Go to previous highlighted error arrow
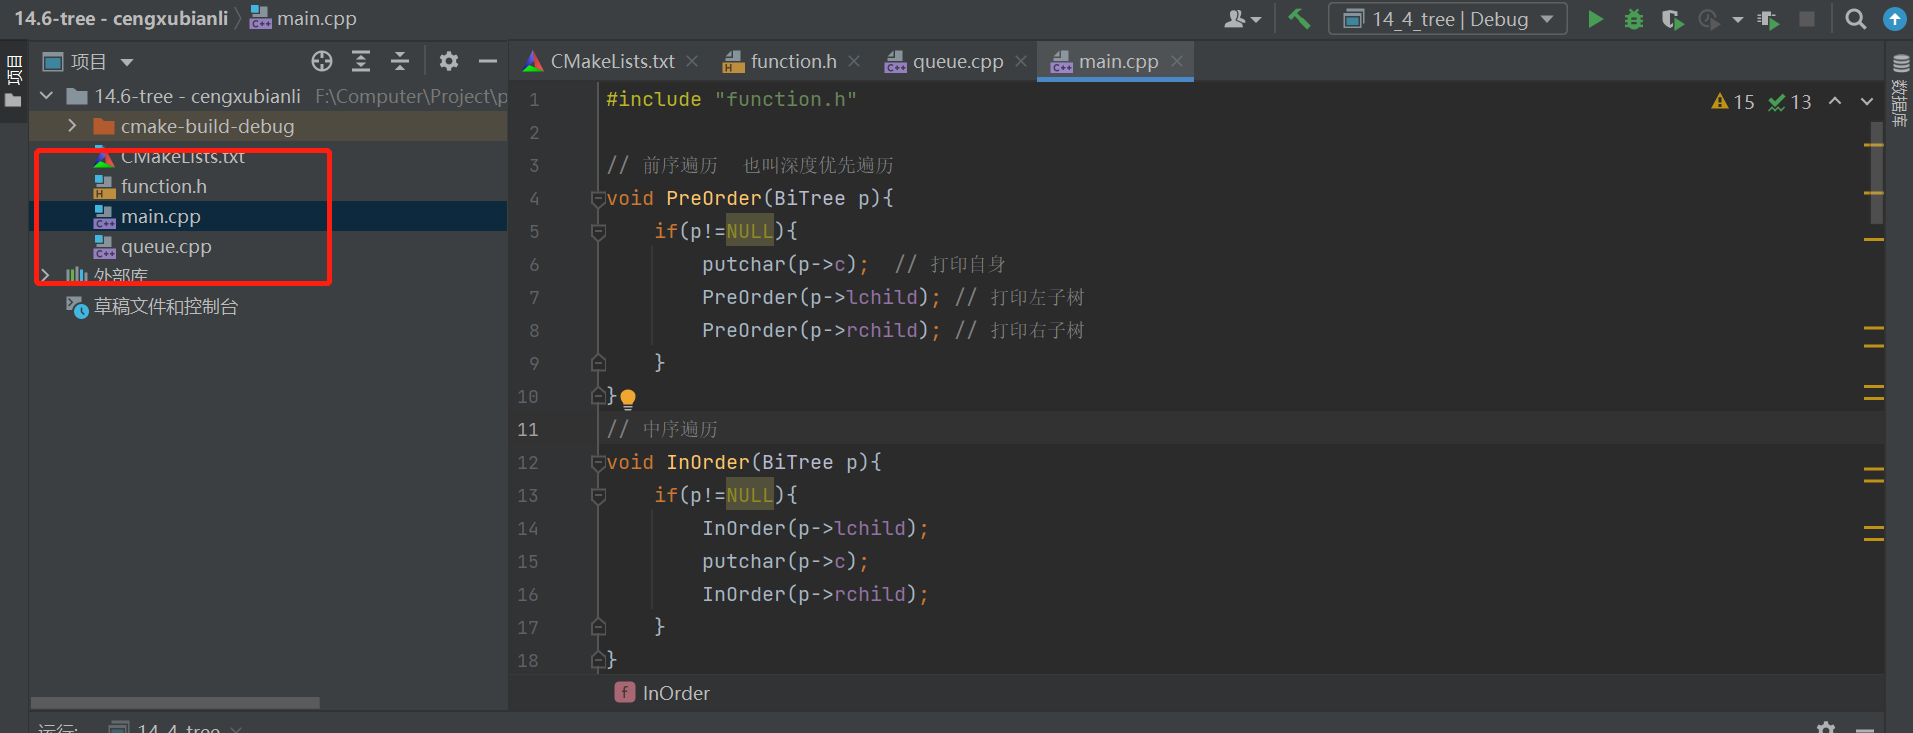This screenshot has width=1913, height=733. [1835, 101]
